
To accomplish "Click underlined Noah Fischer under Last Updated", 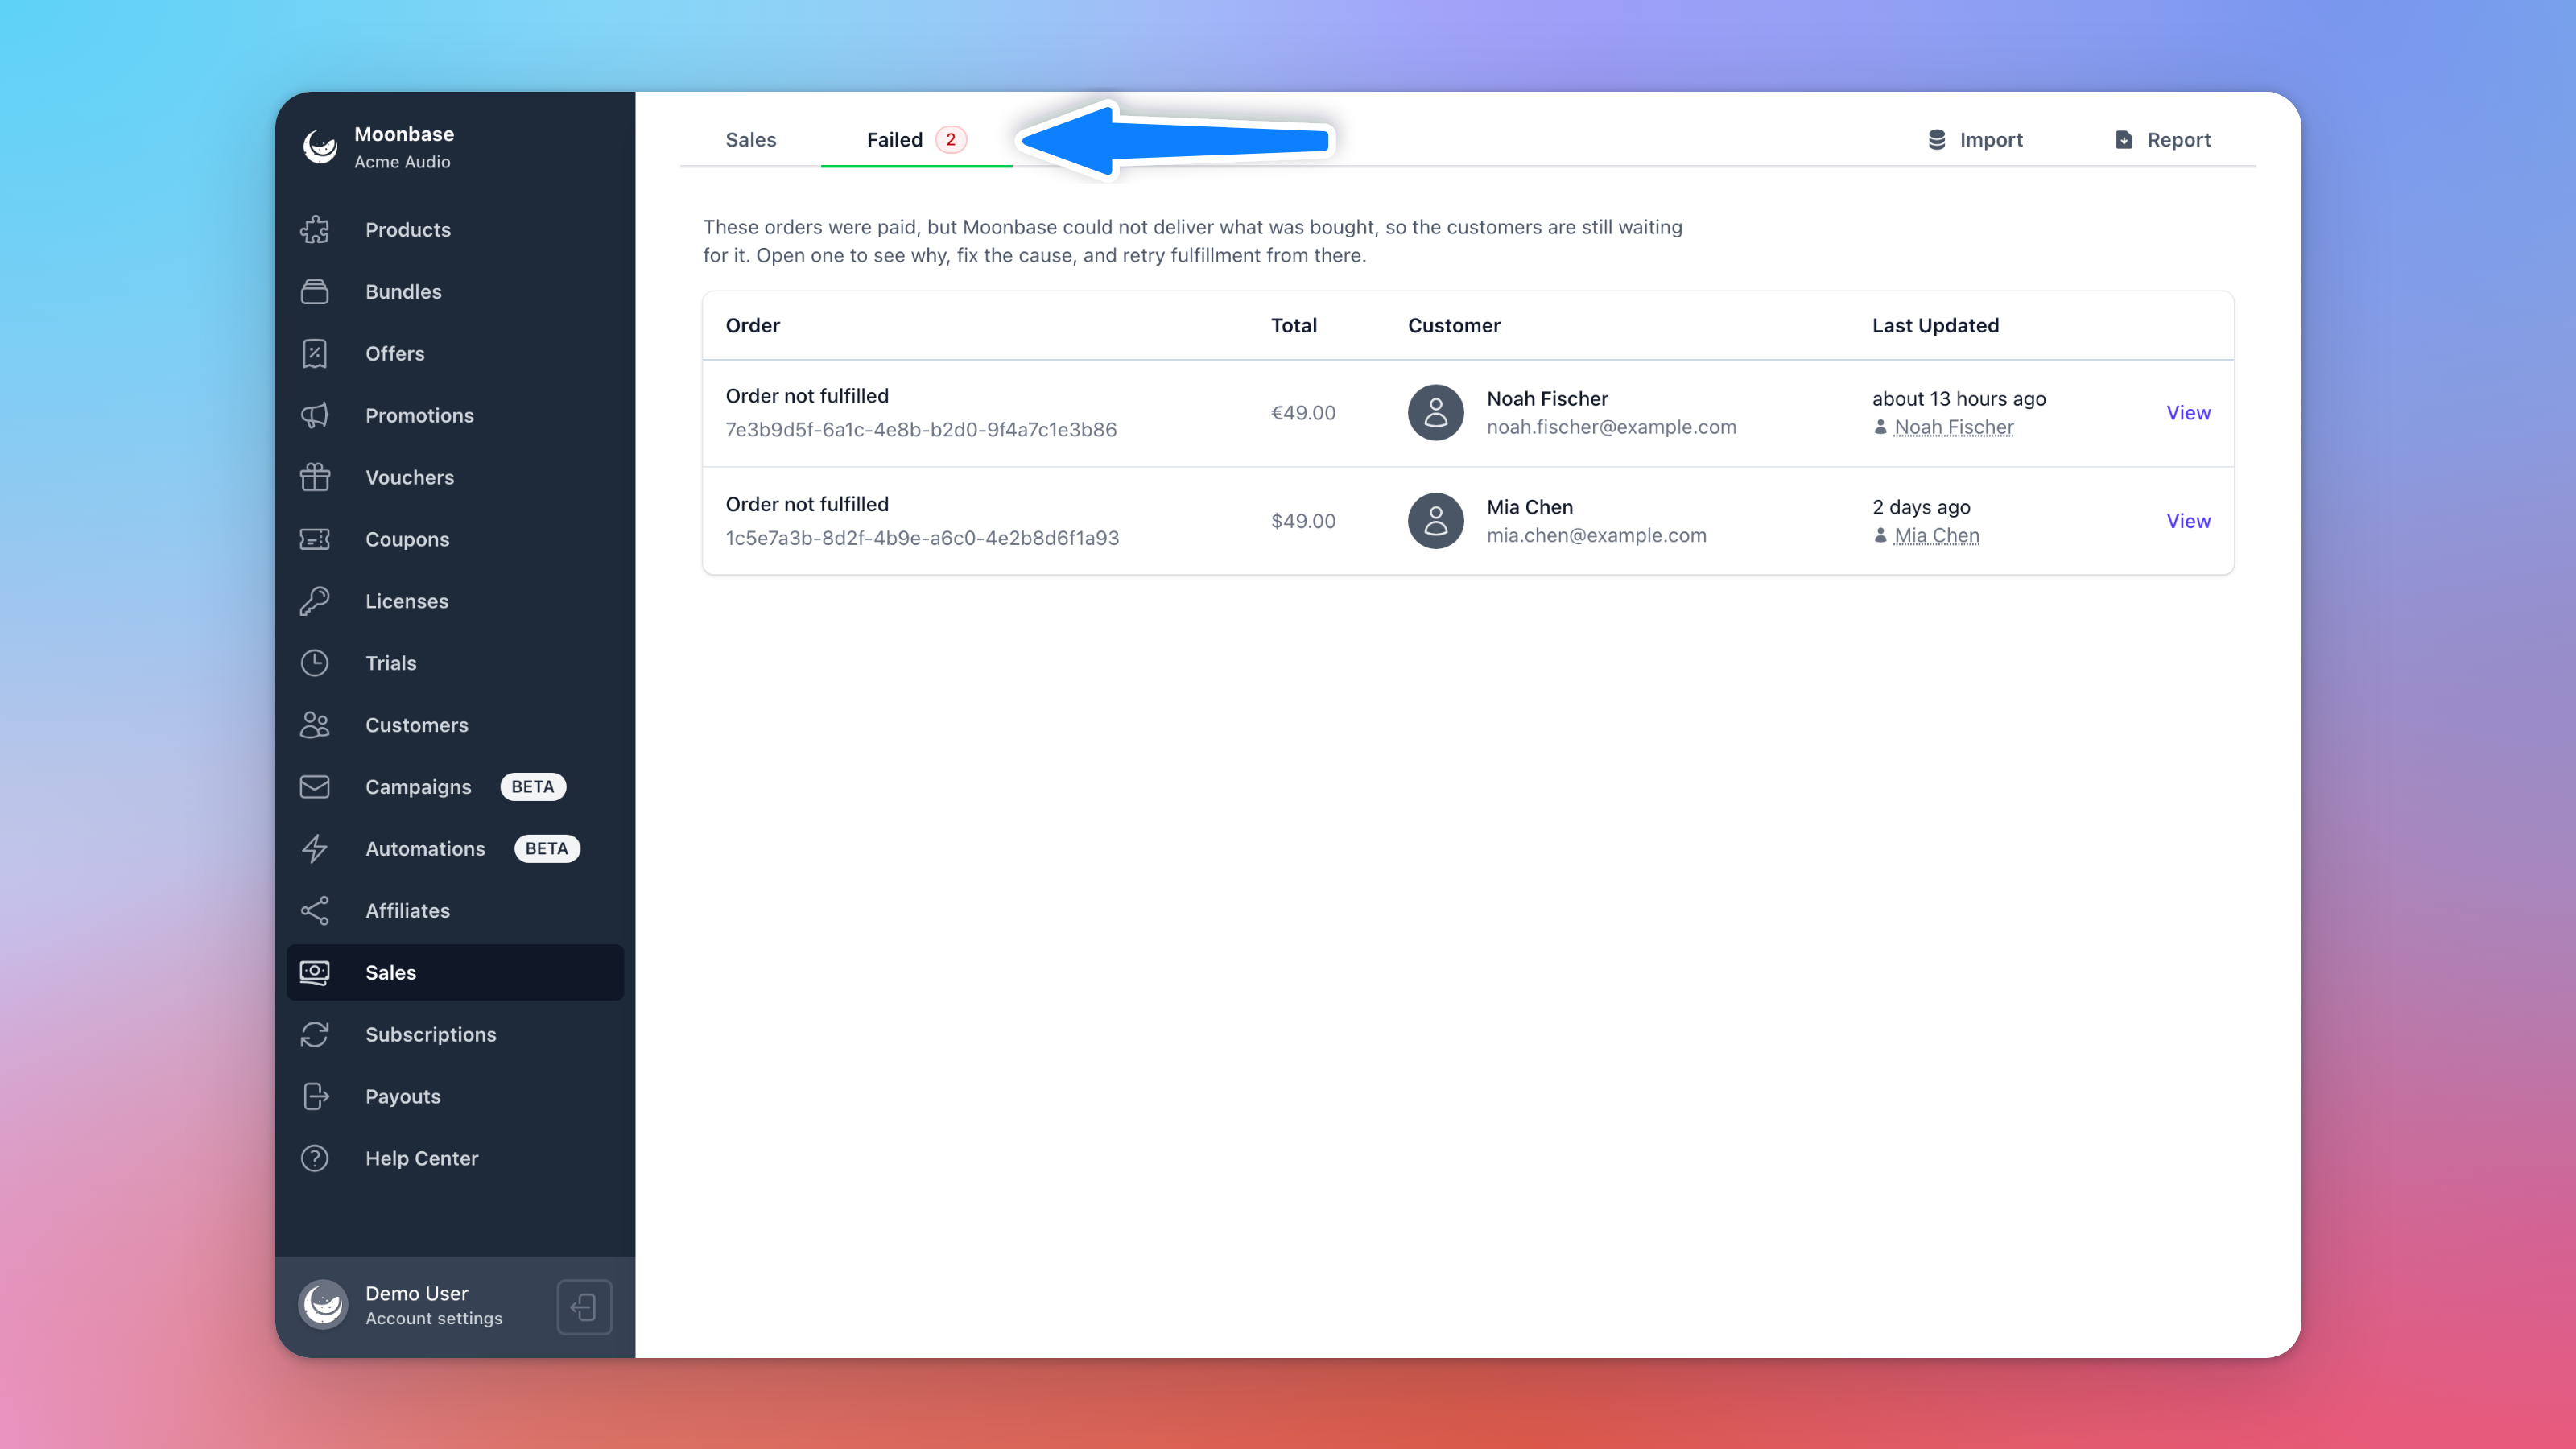I will (x=1954, y=428).
